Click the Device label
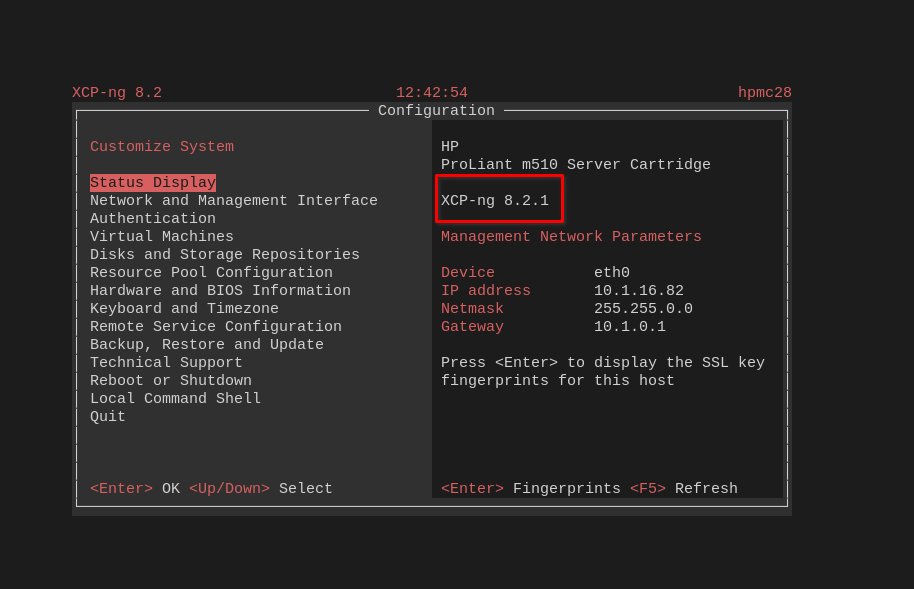Viewport: 914px width, 589px height. [x=467, y=272]
